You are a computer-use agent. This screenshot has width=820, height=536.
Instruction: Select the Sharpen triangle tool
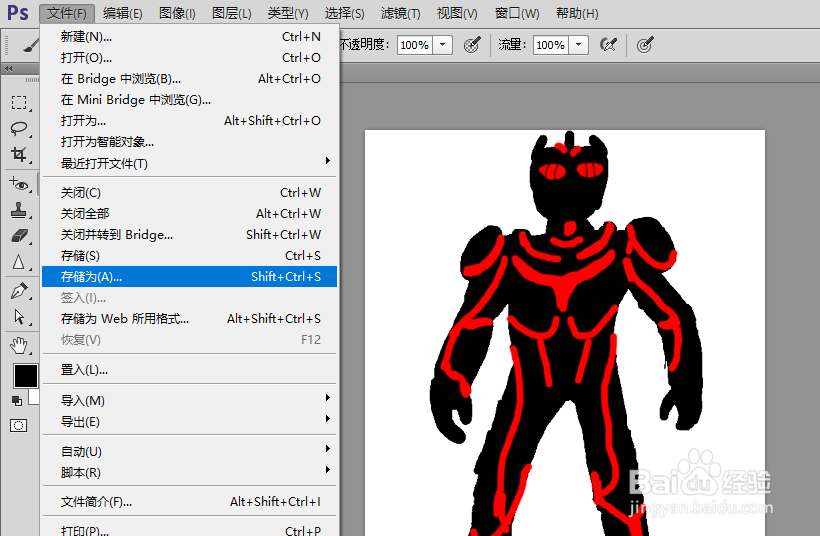[19, 262]
